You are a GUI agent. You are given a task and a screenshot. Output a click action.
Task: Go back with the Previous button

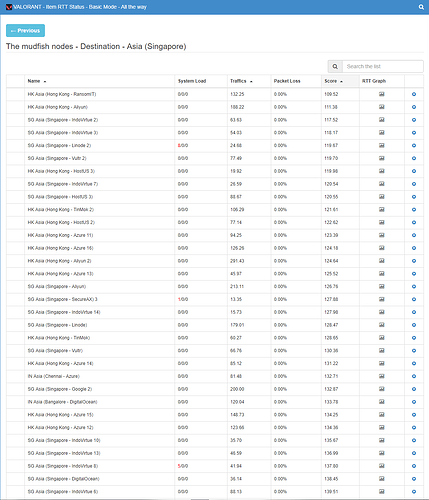click(x=25, y=31)
